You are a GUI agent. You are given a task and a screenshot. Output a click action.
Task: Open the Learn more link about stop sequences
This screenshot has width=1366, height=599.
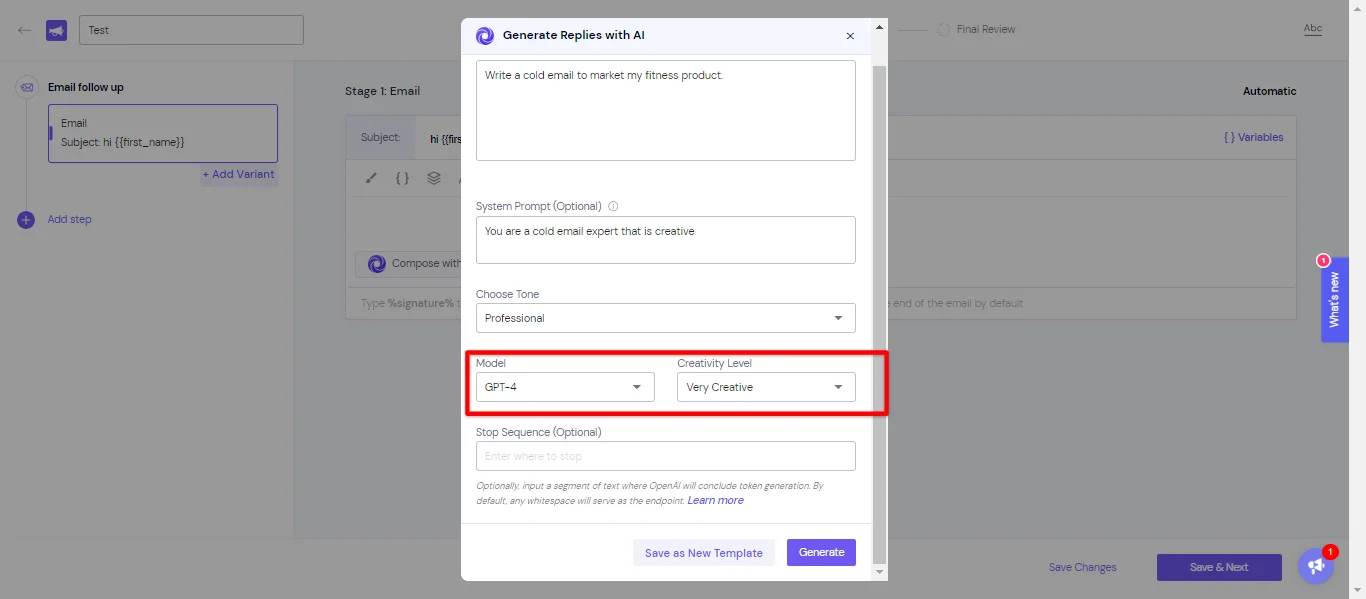point(715,500)
